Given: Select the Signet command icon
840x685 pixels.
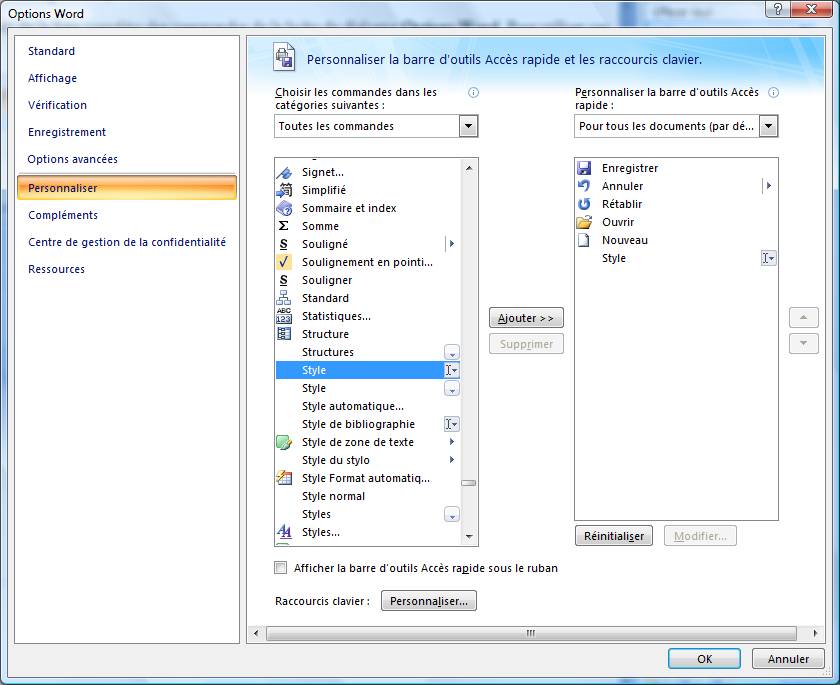Looking at the screenshot, I should pos(284,172).
